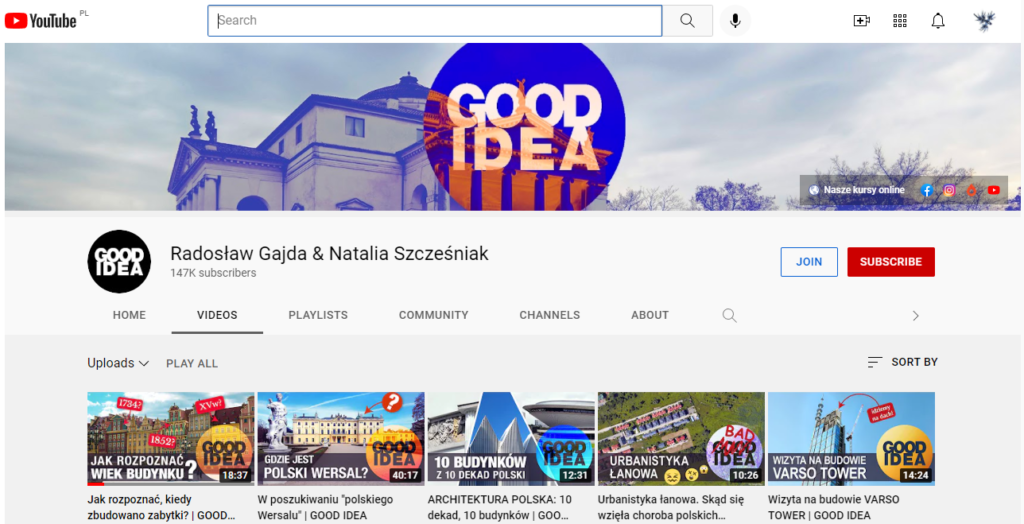Image resolution: width=1024 pixels, height=524 pixels.
Task: Click the 40:17 duration badge
Action: tap(406, 475)
